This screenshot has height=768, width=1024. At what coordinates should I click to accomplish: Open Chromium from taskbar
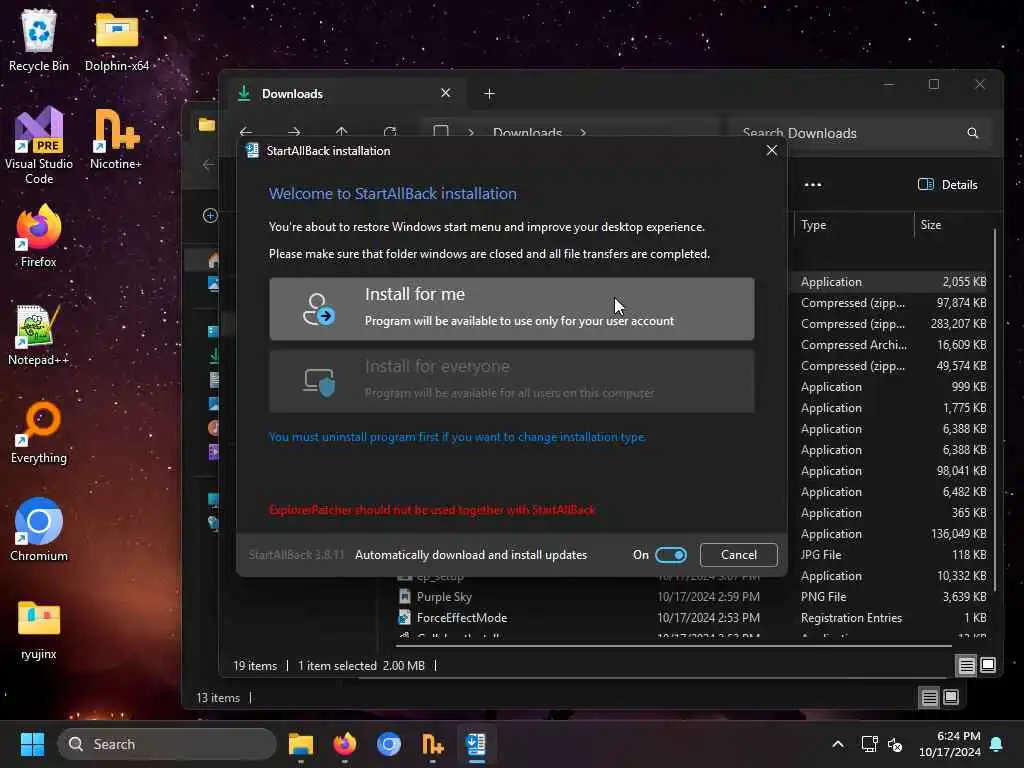[389, 744]
